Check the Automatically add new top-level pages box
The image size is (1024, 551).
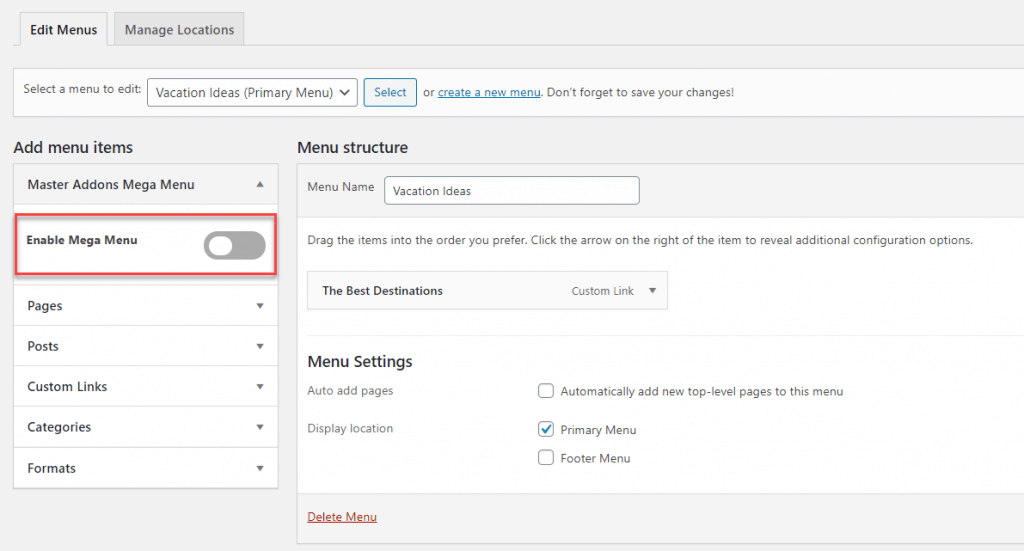click(546, 391)
